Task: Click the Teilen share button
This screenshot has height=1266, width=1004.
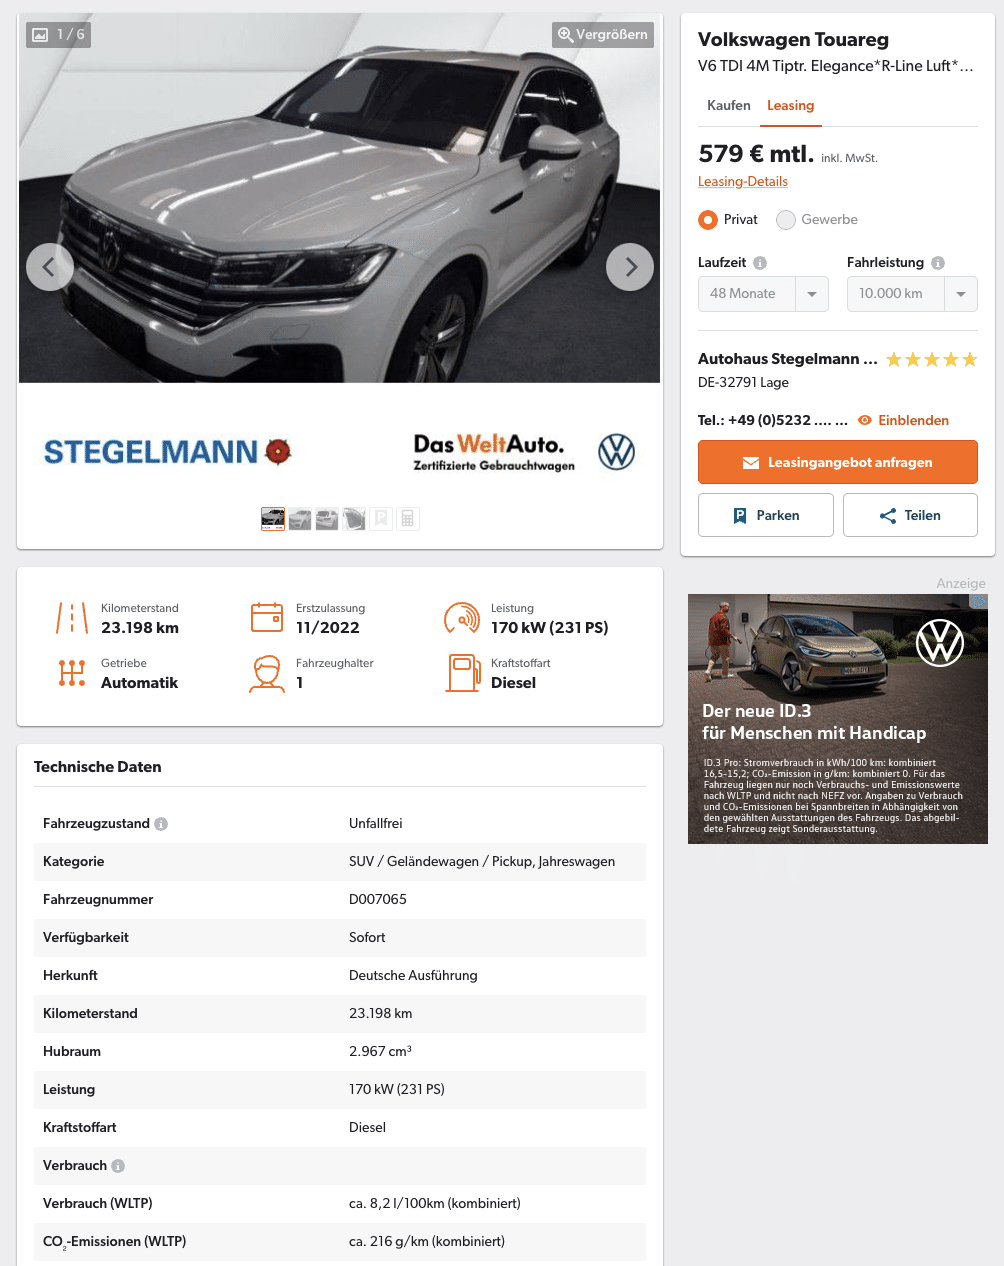Action: pos(910,515)
